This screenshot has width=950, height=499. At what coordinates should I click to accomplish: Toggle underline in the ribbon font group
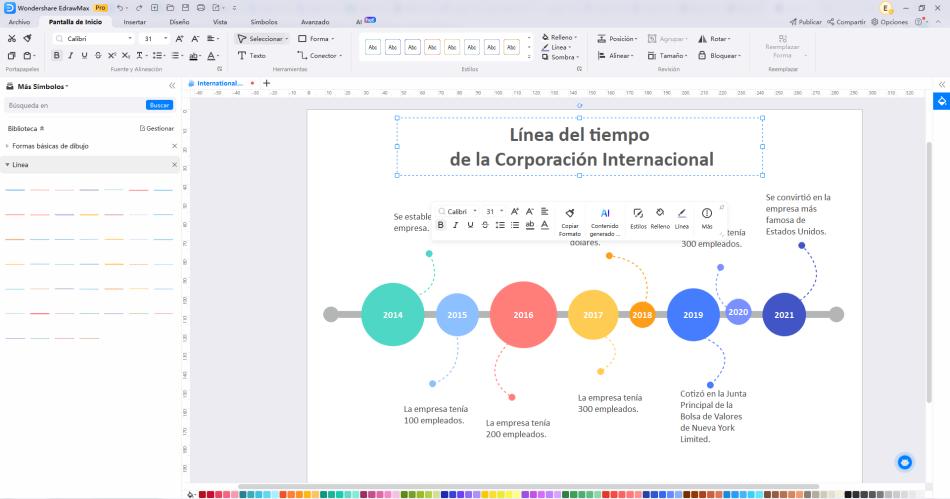pos(84,56)
